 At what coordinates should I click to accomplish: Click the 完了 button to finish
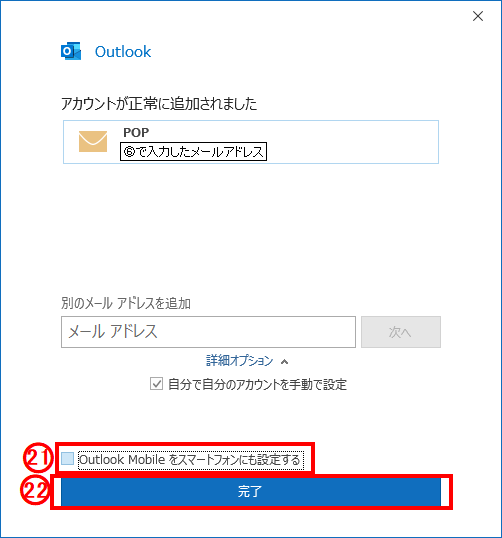point(251,491)
